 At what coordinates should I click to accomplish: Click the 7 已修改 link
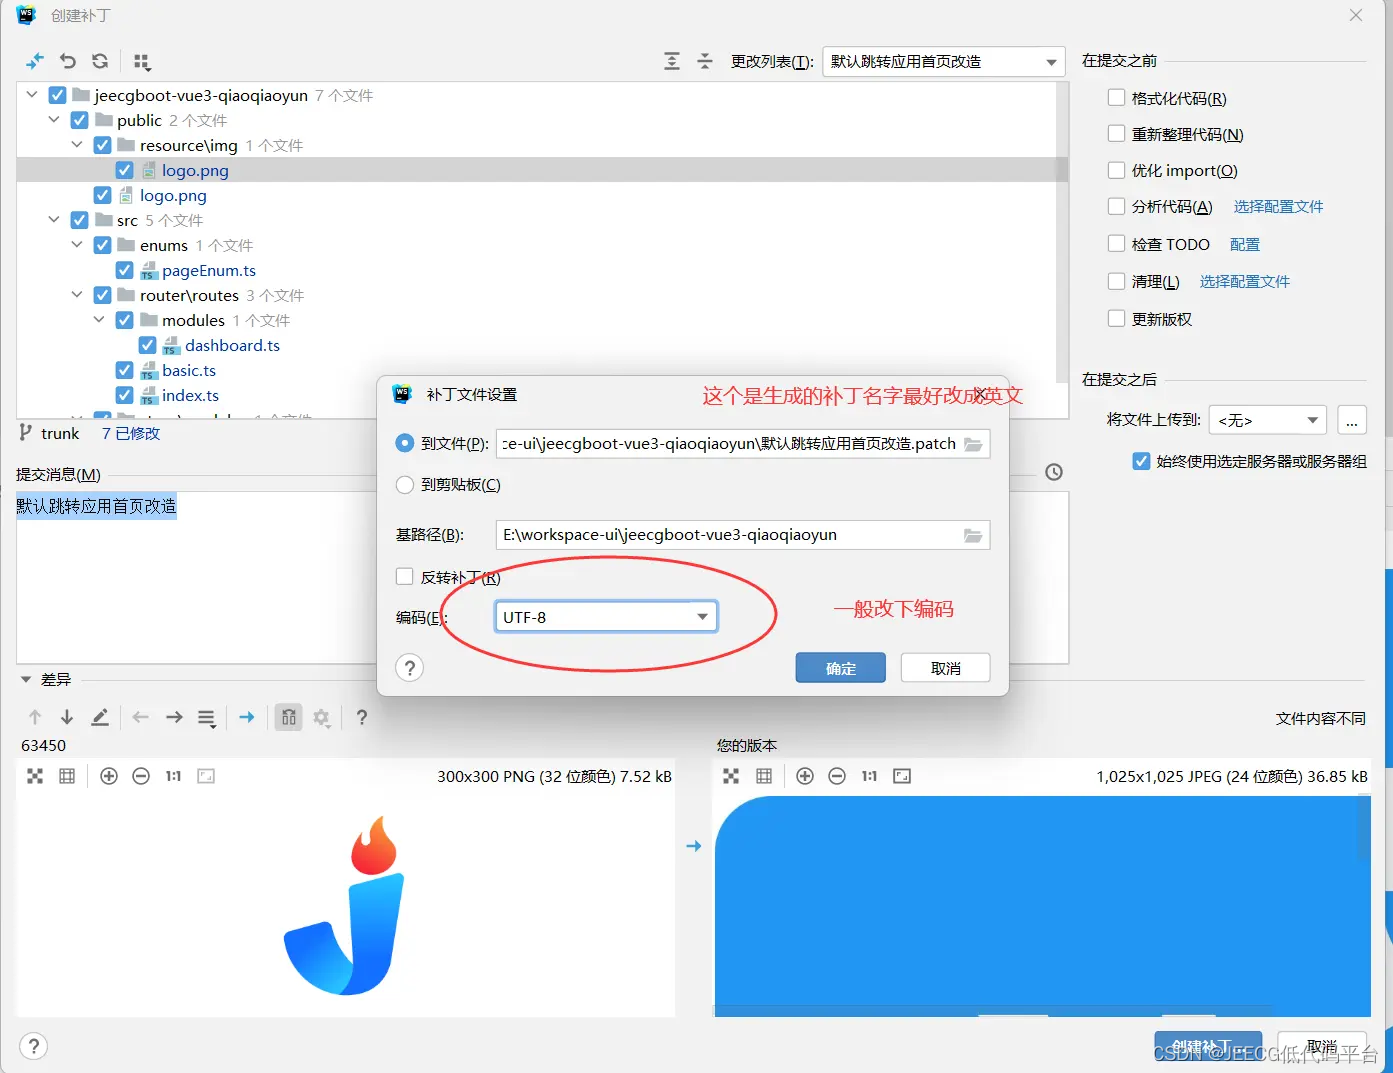pos(131,433)
